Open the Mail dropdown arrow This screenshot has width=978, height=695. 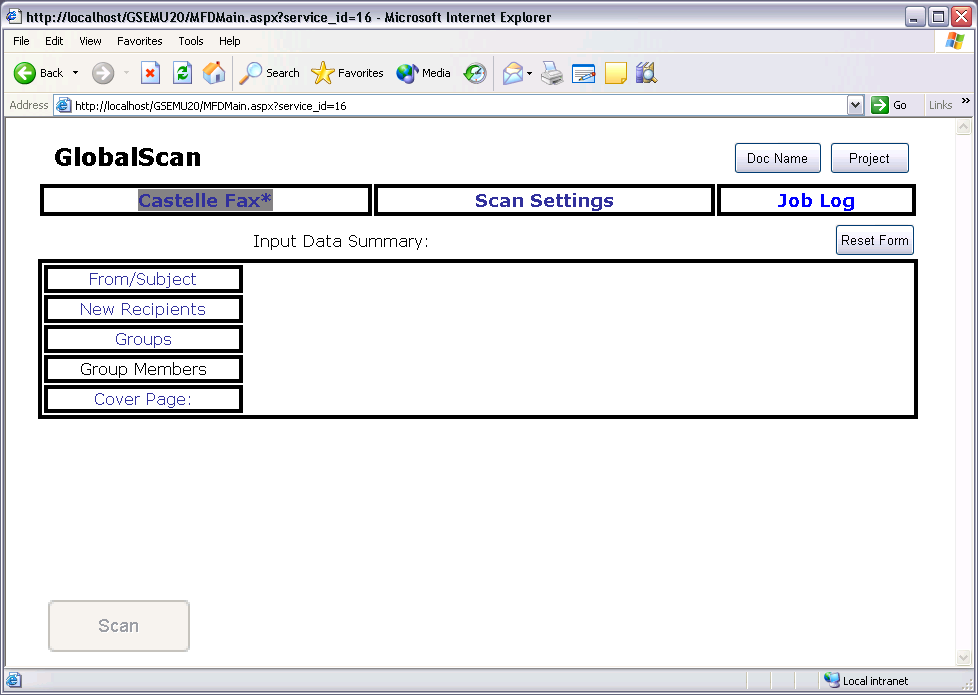tap(529, 73)
